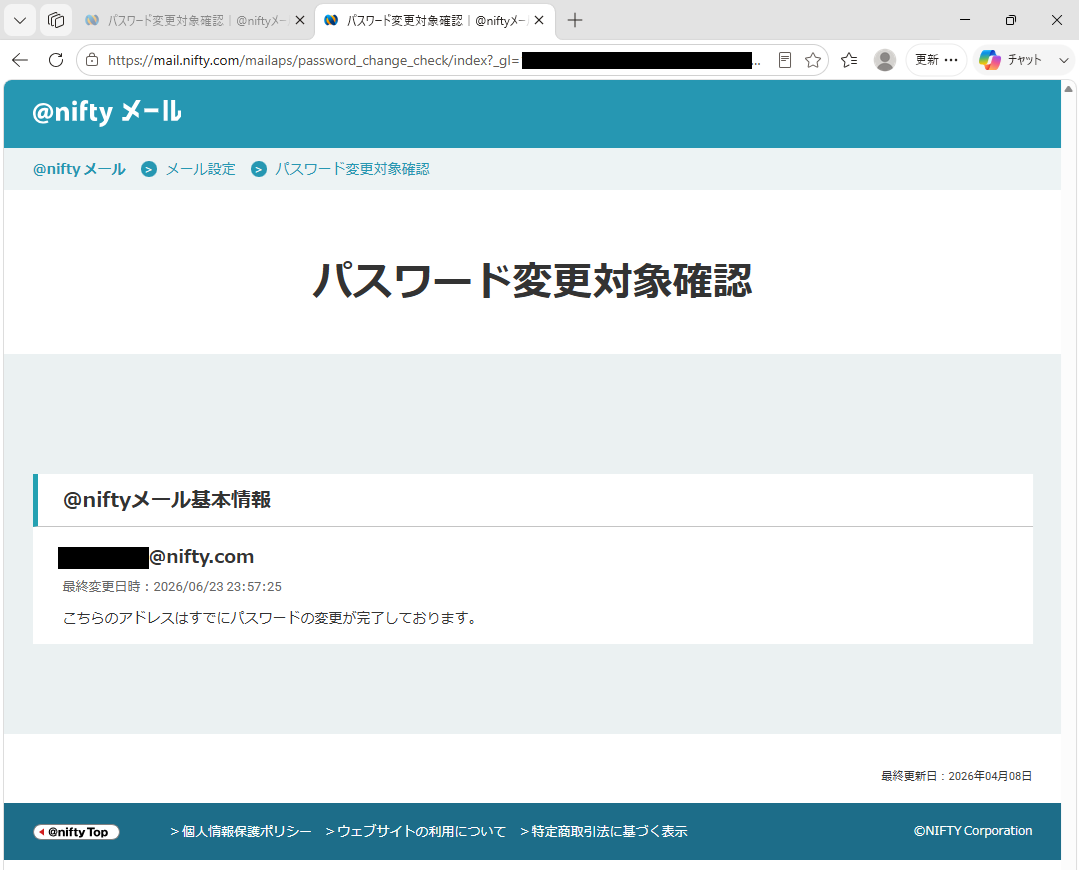1079x870 pixels.
Task: Open the @nifty メール breadcrumb link
Action: tap(79, 169)
